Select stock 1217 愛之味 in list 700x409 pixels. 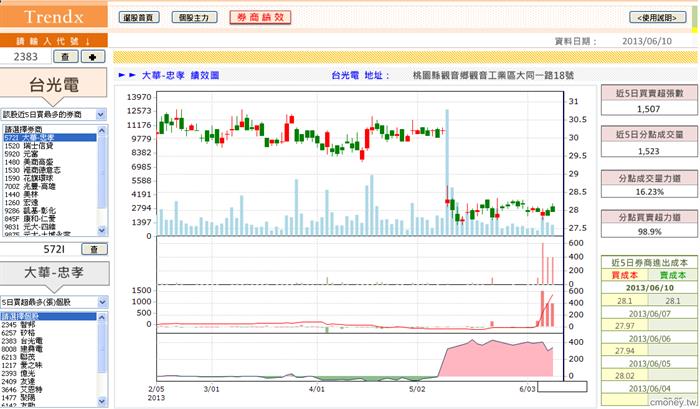[x=48, y=365]
